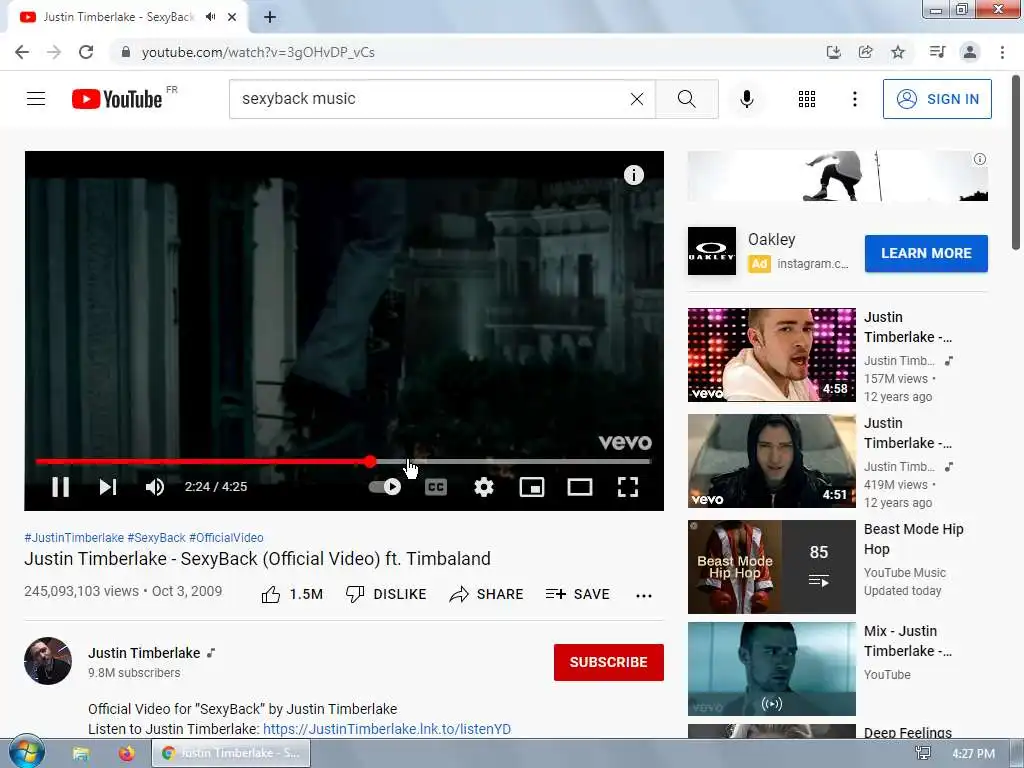Click the SIGN IN button

click(937, 99)
